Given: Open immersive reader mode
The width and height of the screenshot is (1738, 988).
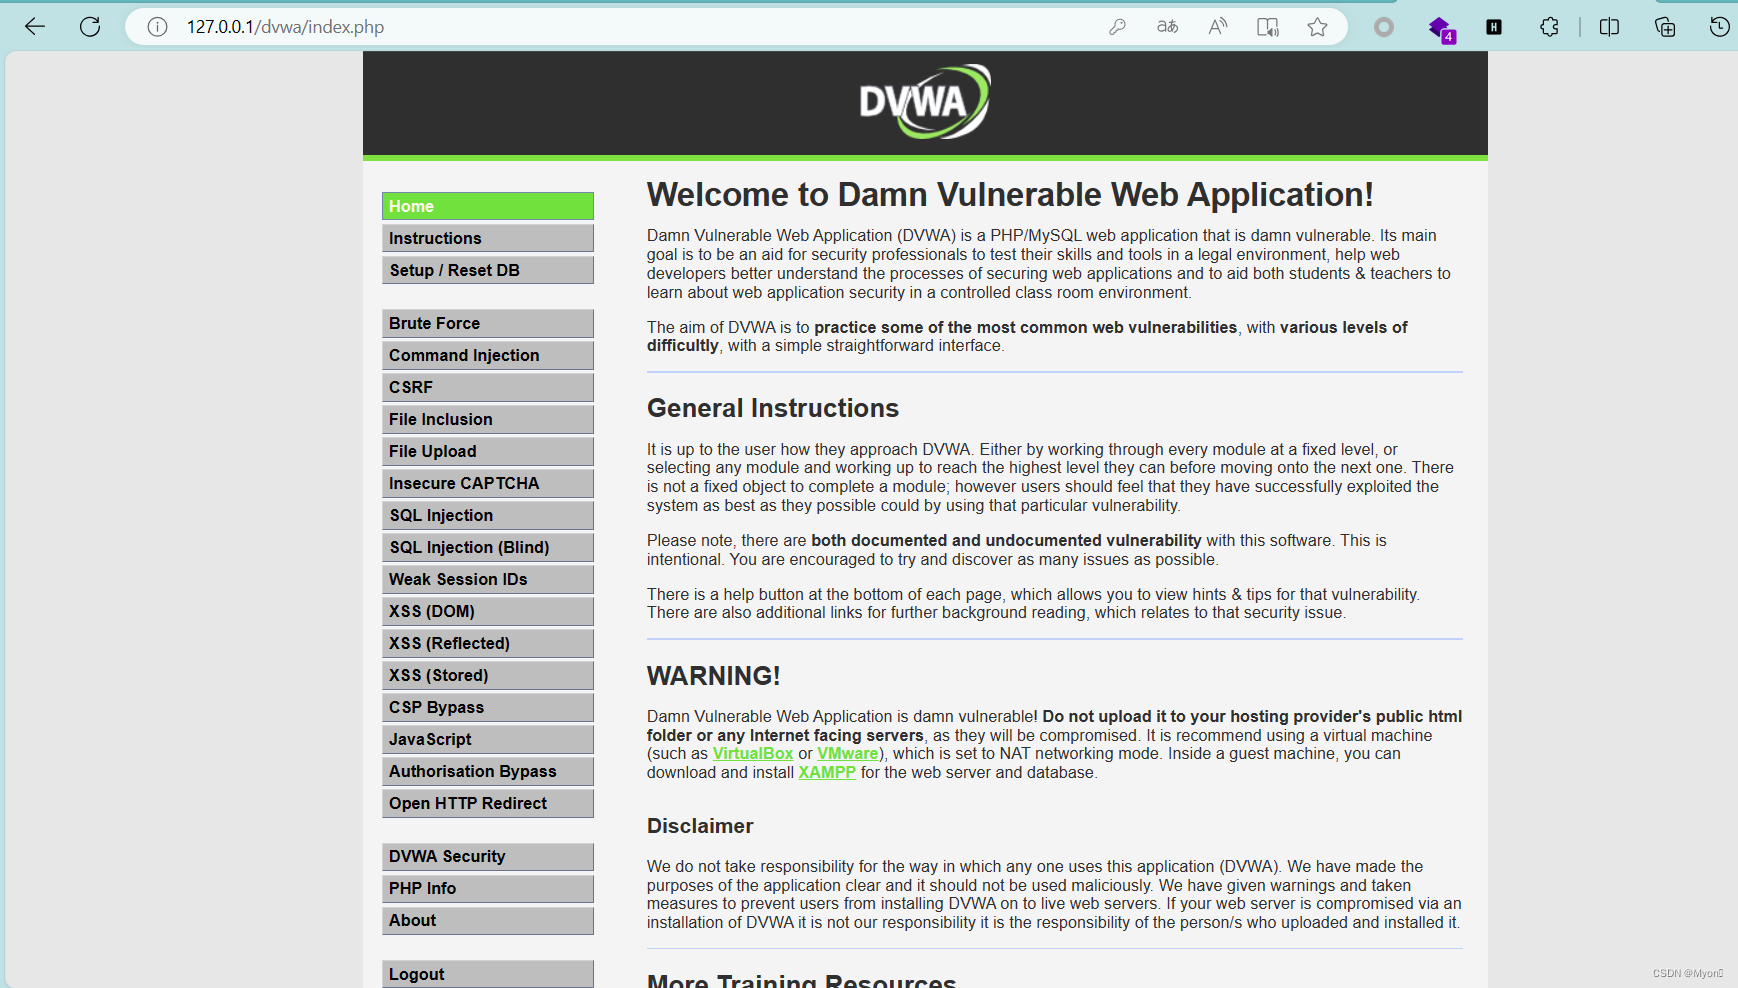Looking at the screenshot, I should 1267,27.
